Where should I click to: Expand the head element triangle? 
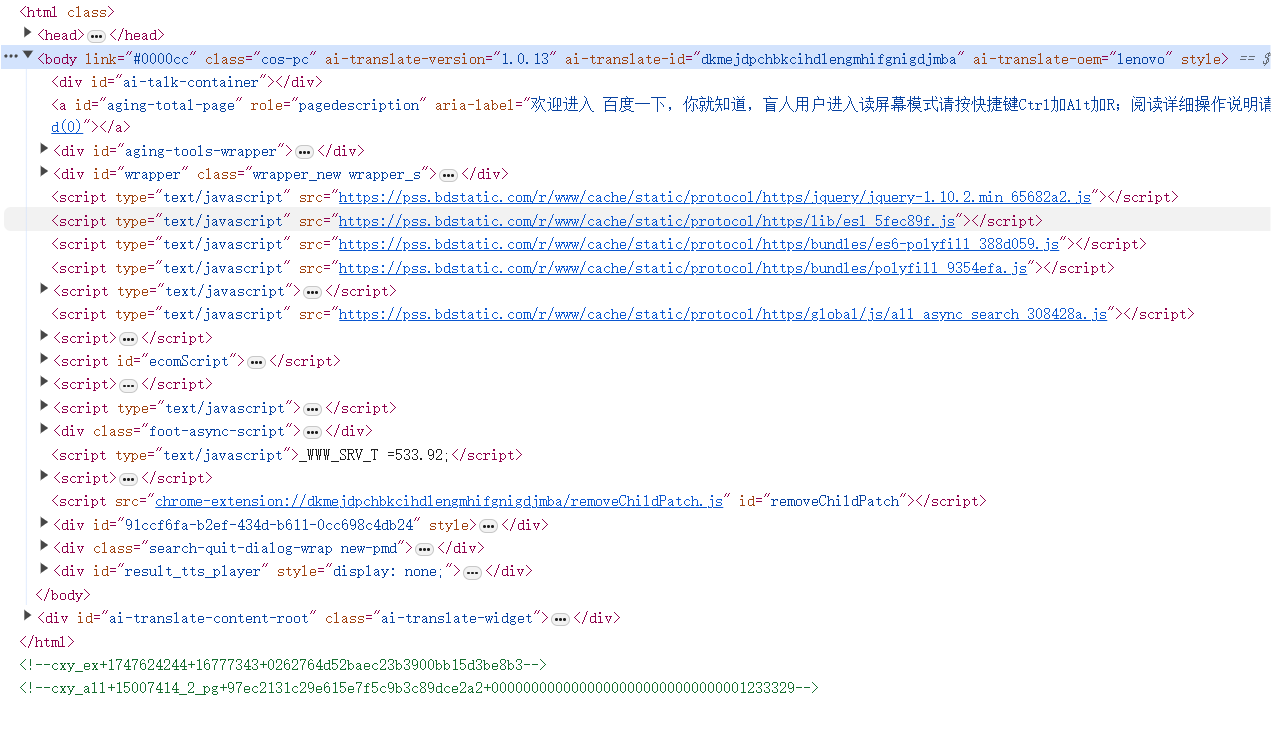28,34
